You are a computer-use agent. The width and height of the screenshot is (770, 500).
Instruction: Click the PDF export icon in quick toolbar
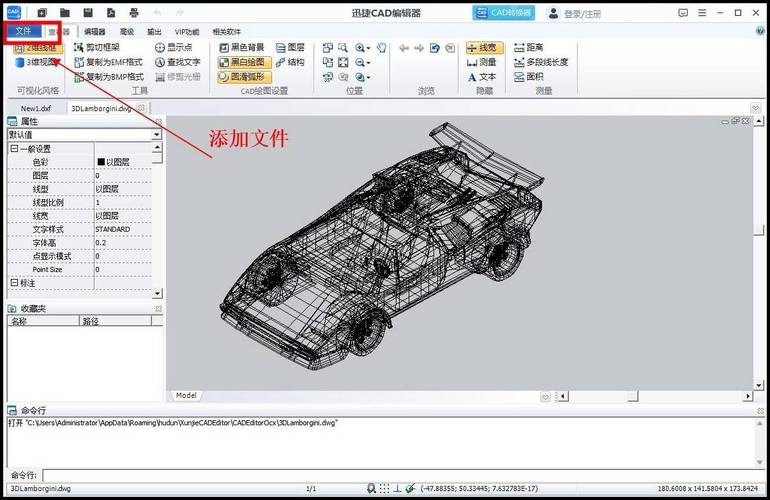click(x=111, y=12)
